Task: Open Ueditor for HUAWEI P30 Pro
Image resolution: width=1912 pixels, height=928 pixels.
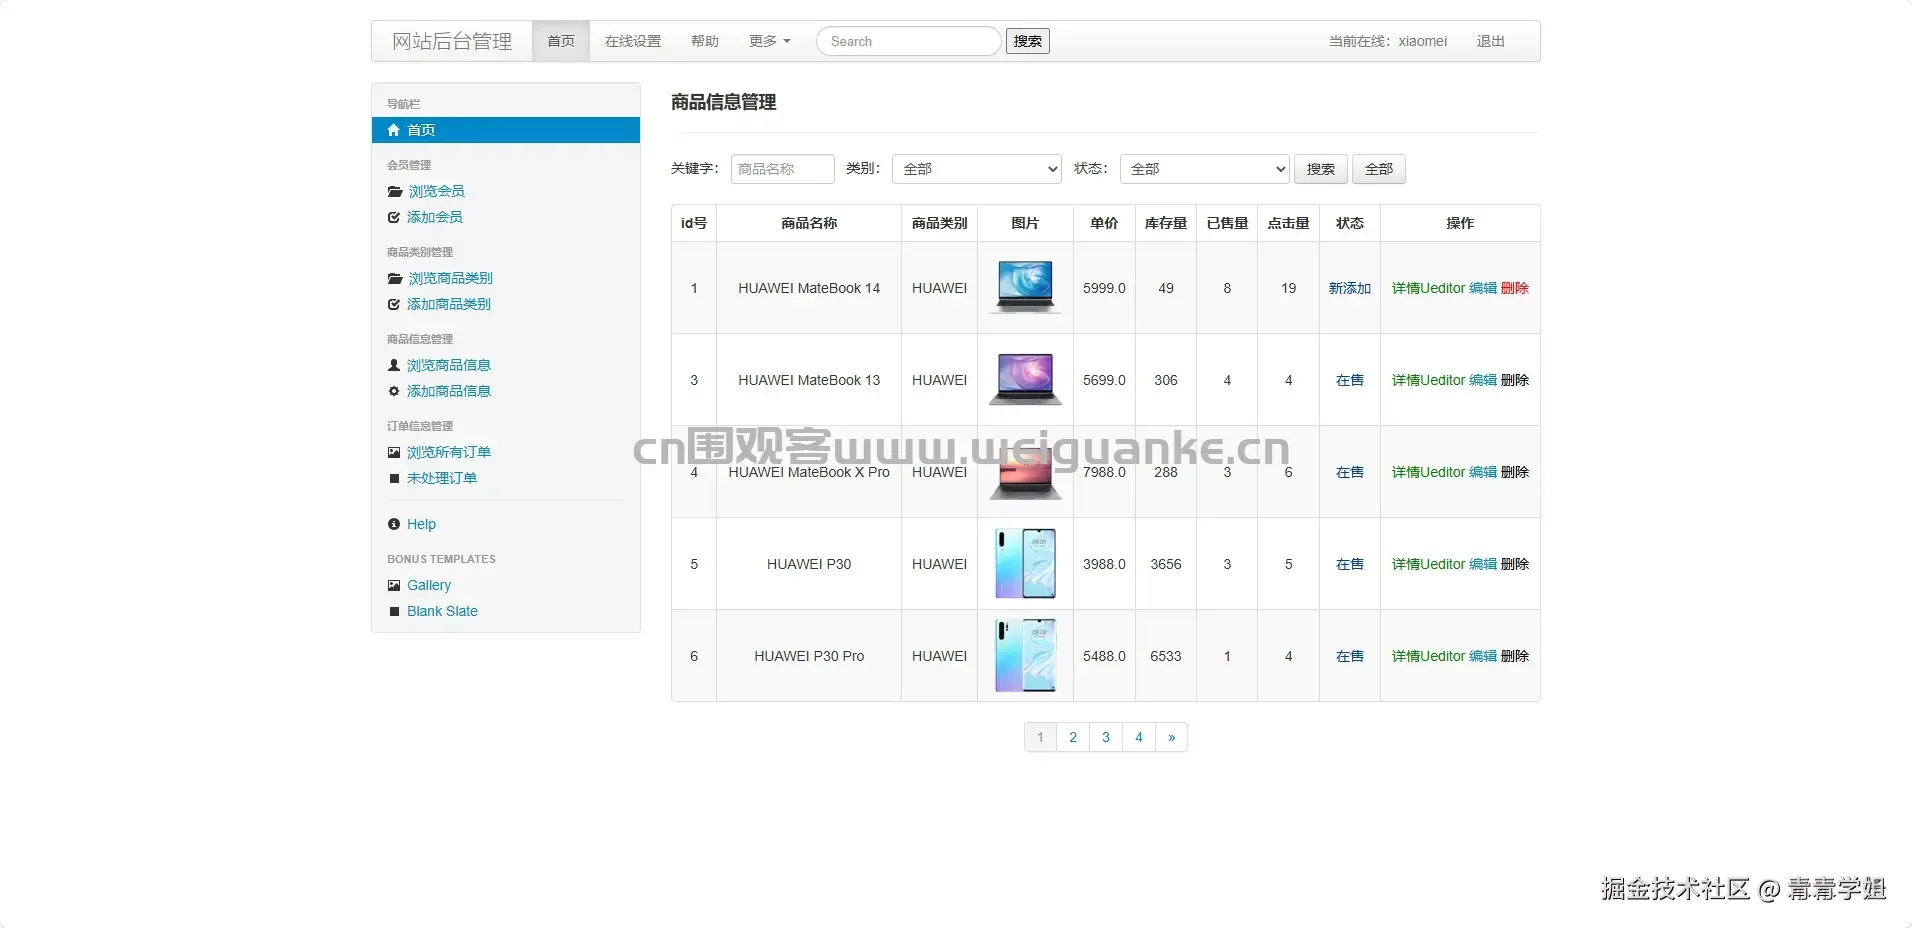Action: coord(1443,656)
